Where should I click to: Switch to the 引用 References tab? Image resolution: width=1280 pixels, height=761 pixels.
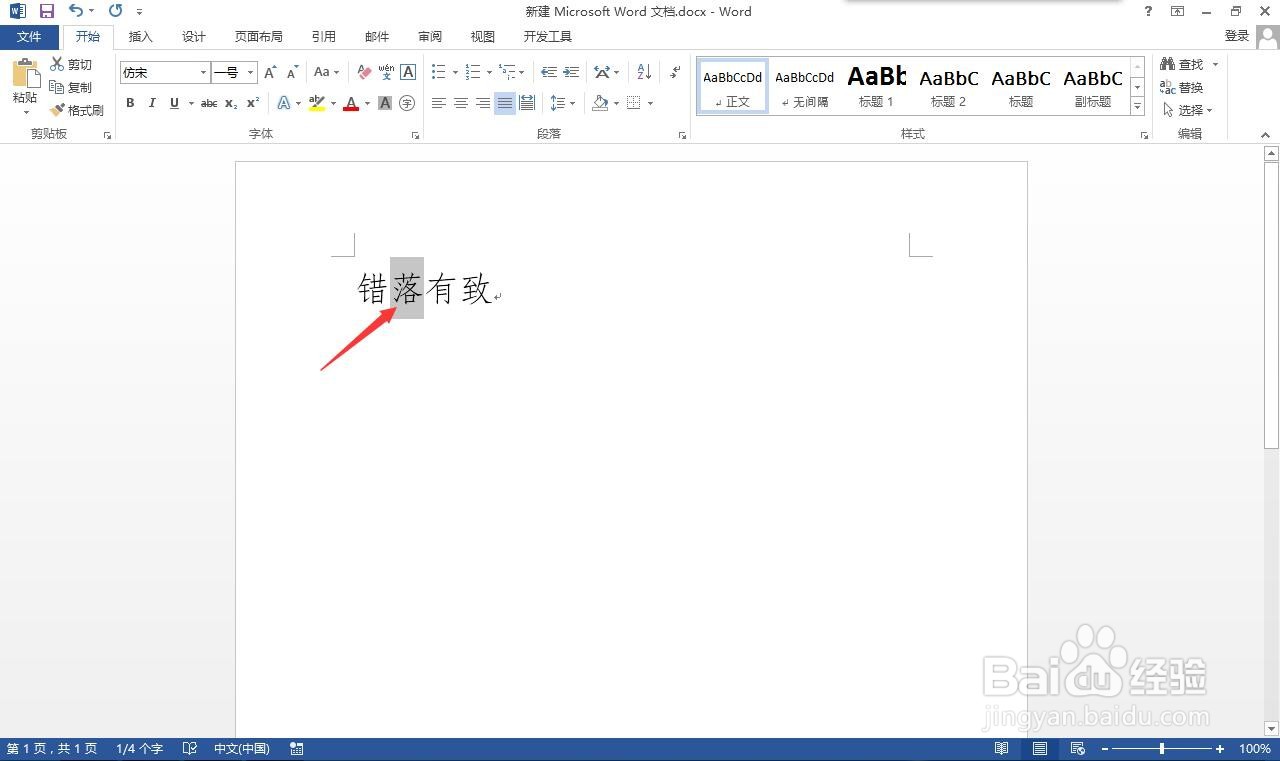[x=324, y=36]
